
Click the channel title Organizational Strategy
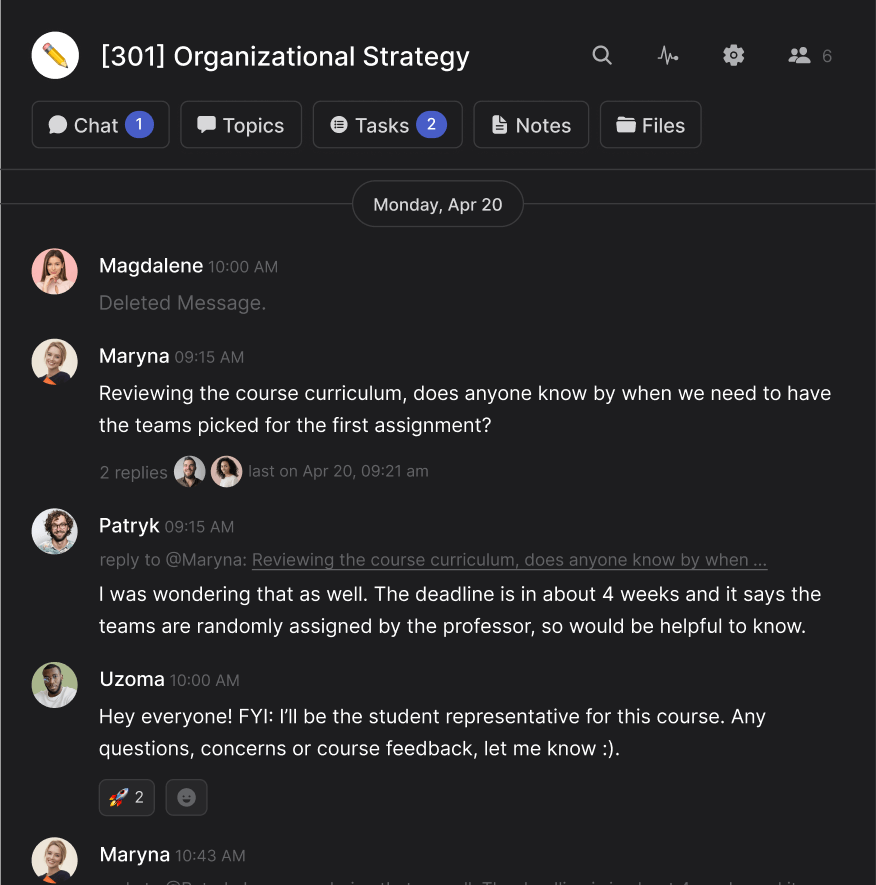point(285,56)
